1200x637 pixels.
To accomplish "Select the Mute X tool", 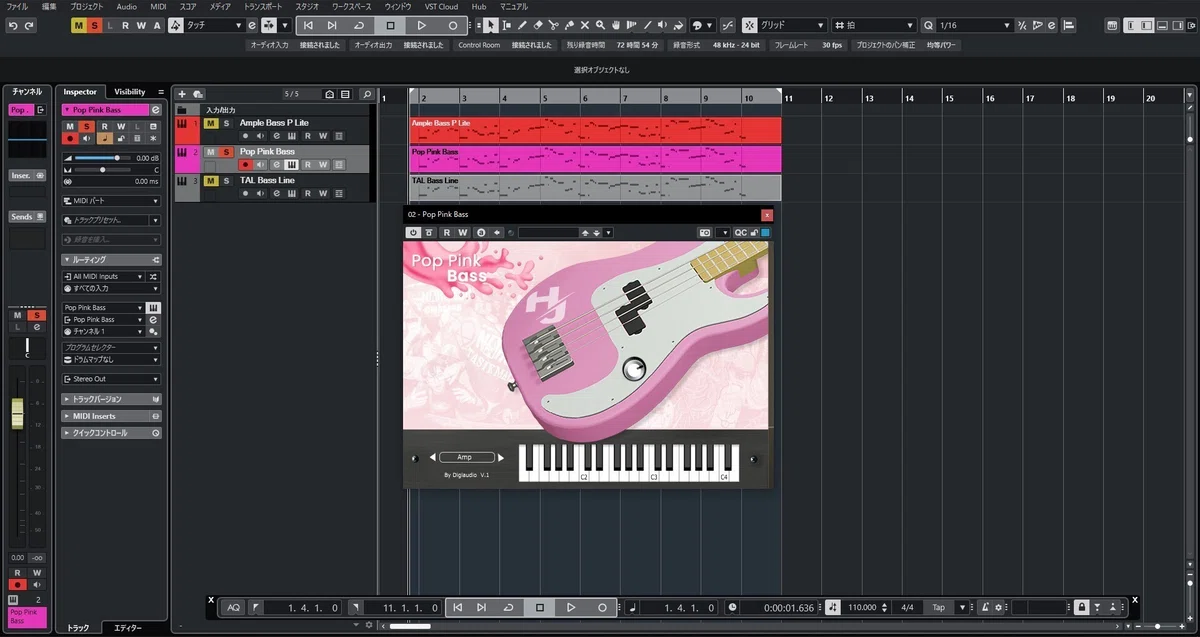I will click(x=584, y=25).
